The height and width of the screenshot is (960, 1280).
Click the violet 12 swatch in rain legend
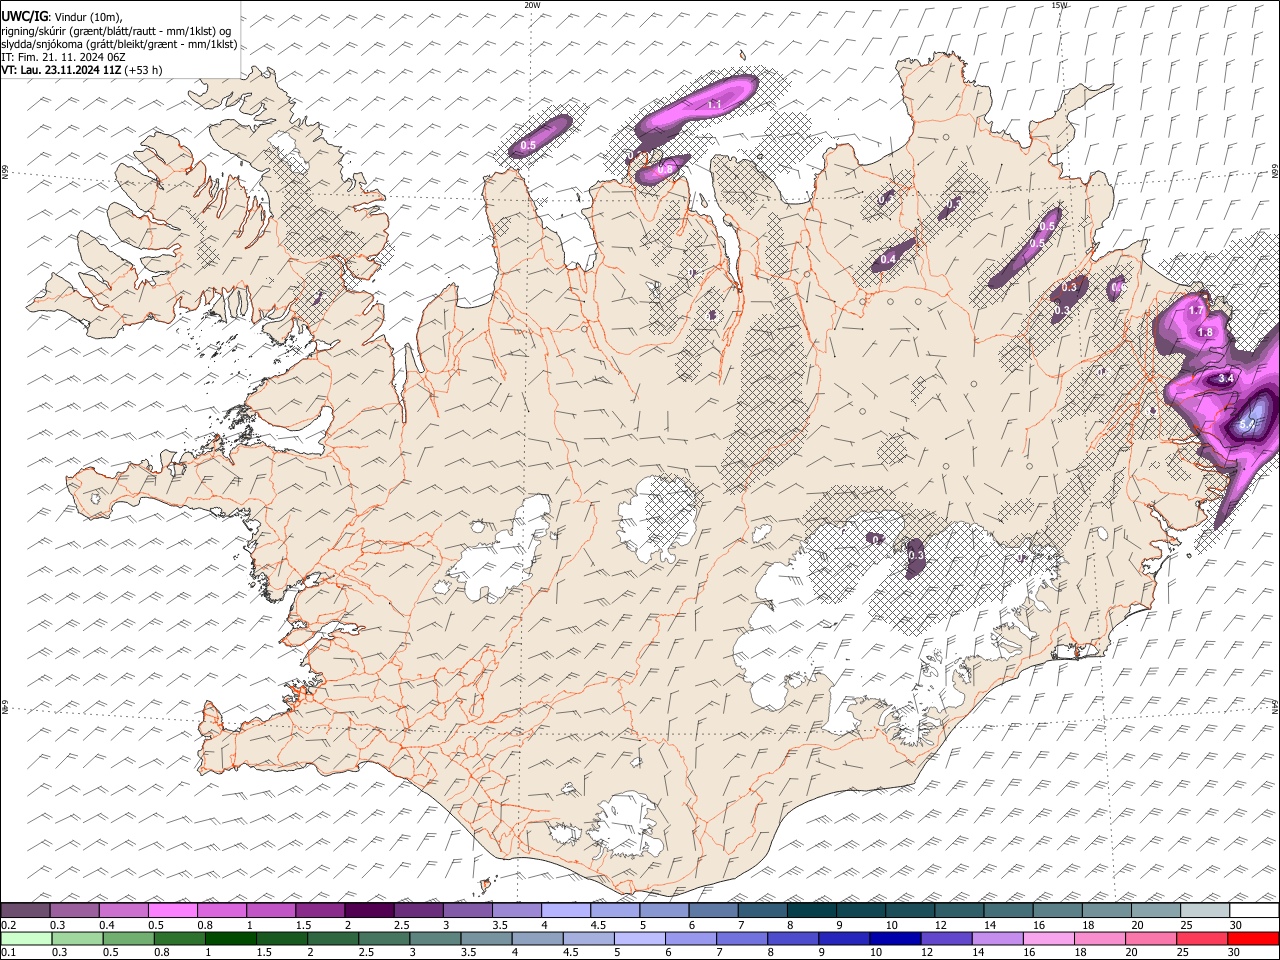[x=946, y=938]
